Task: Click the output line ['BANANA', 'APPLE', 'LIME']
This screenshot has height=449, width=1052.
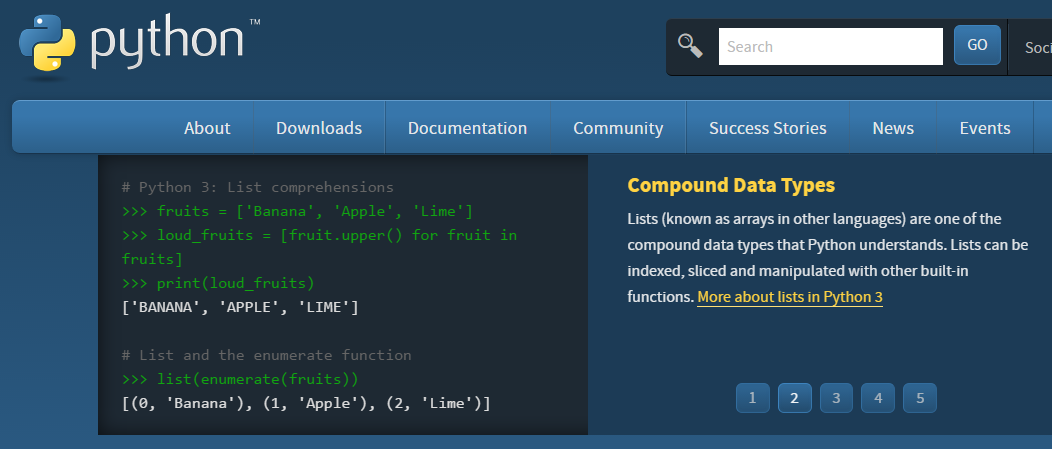Action: pos(240,307)
